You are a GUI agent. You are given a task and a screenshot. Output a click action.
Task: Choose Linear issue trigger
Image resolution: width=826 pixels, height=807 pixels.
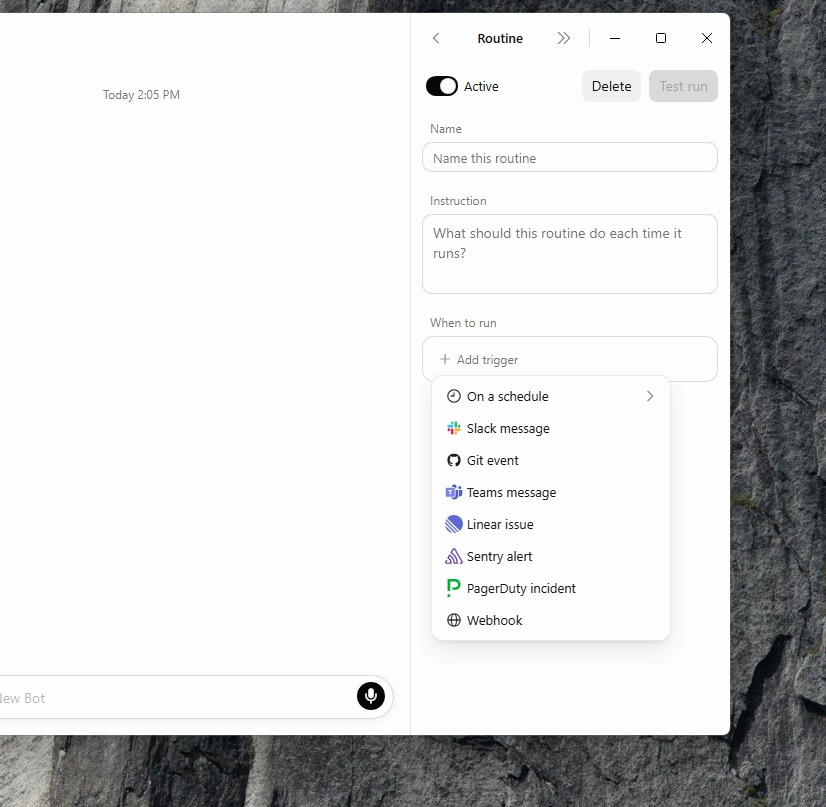[x=550, y=525]
